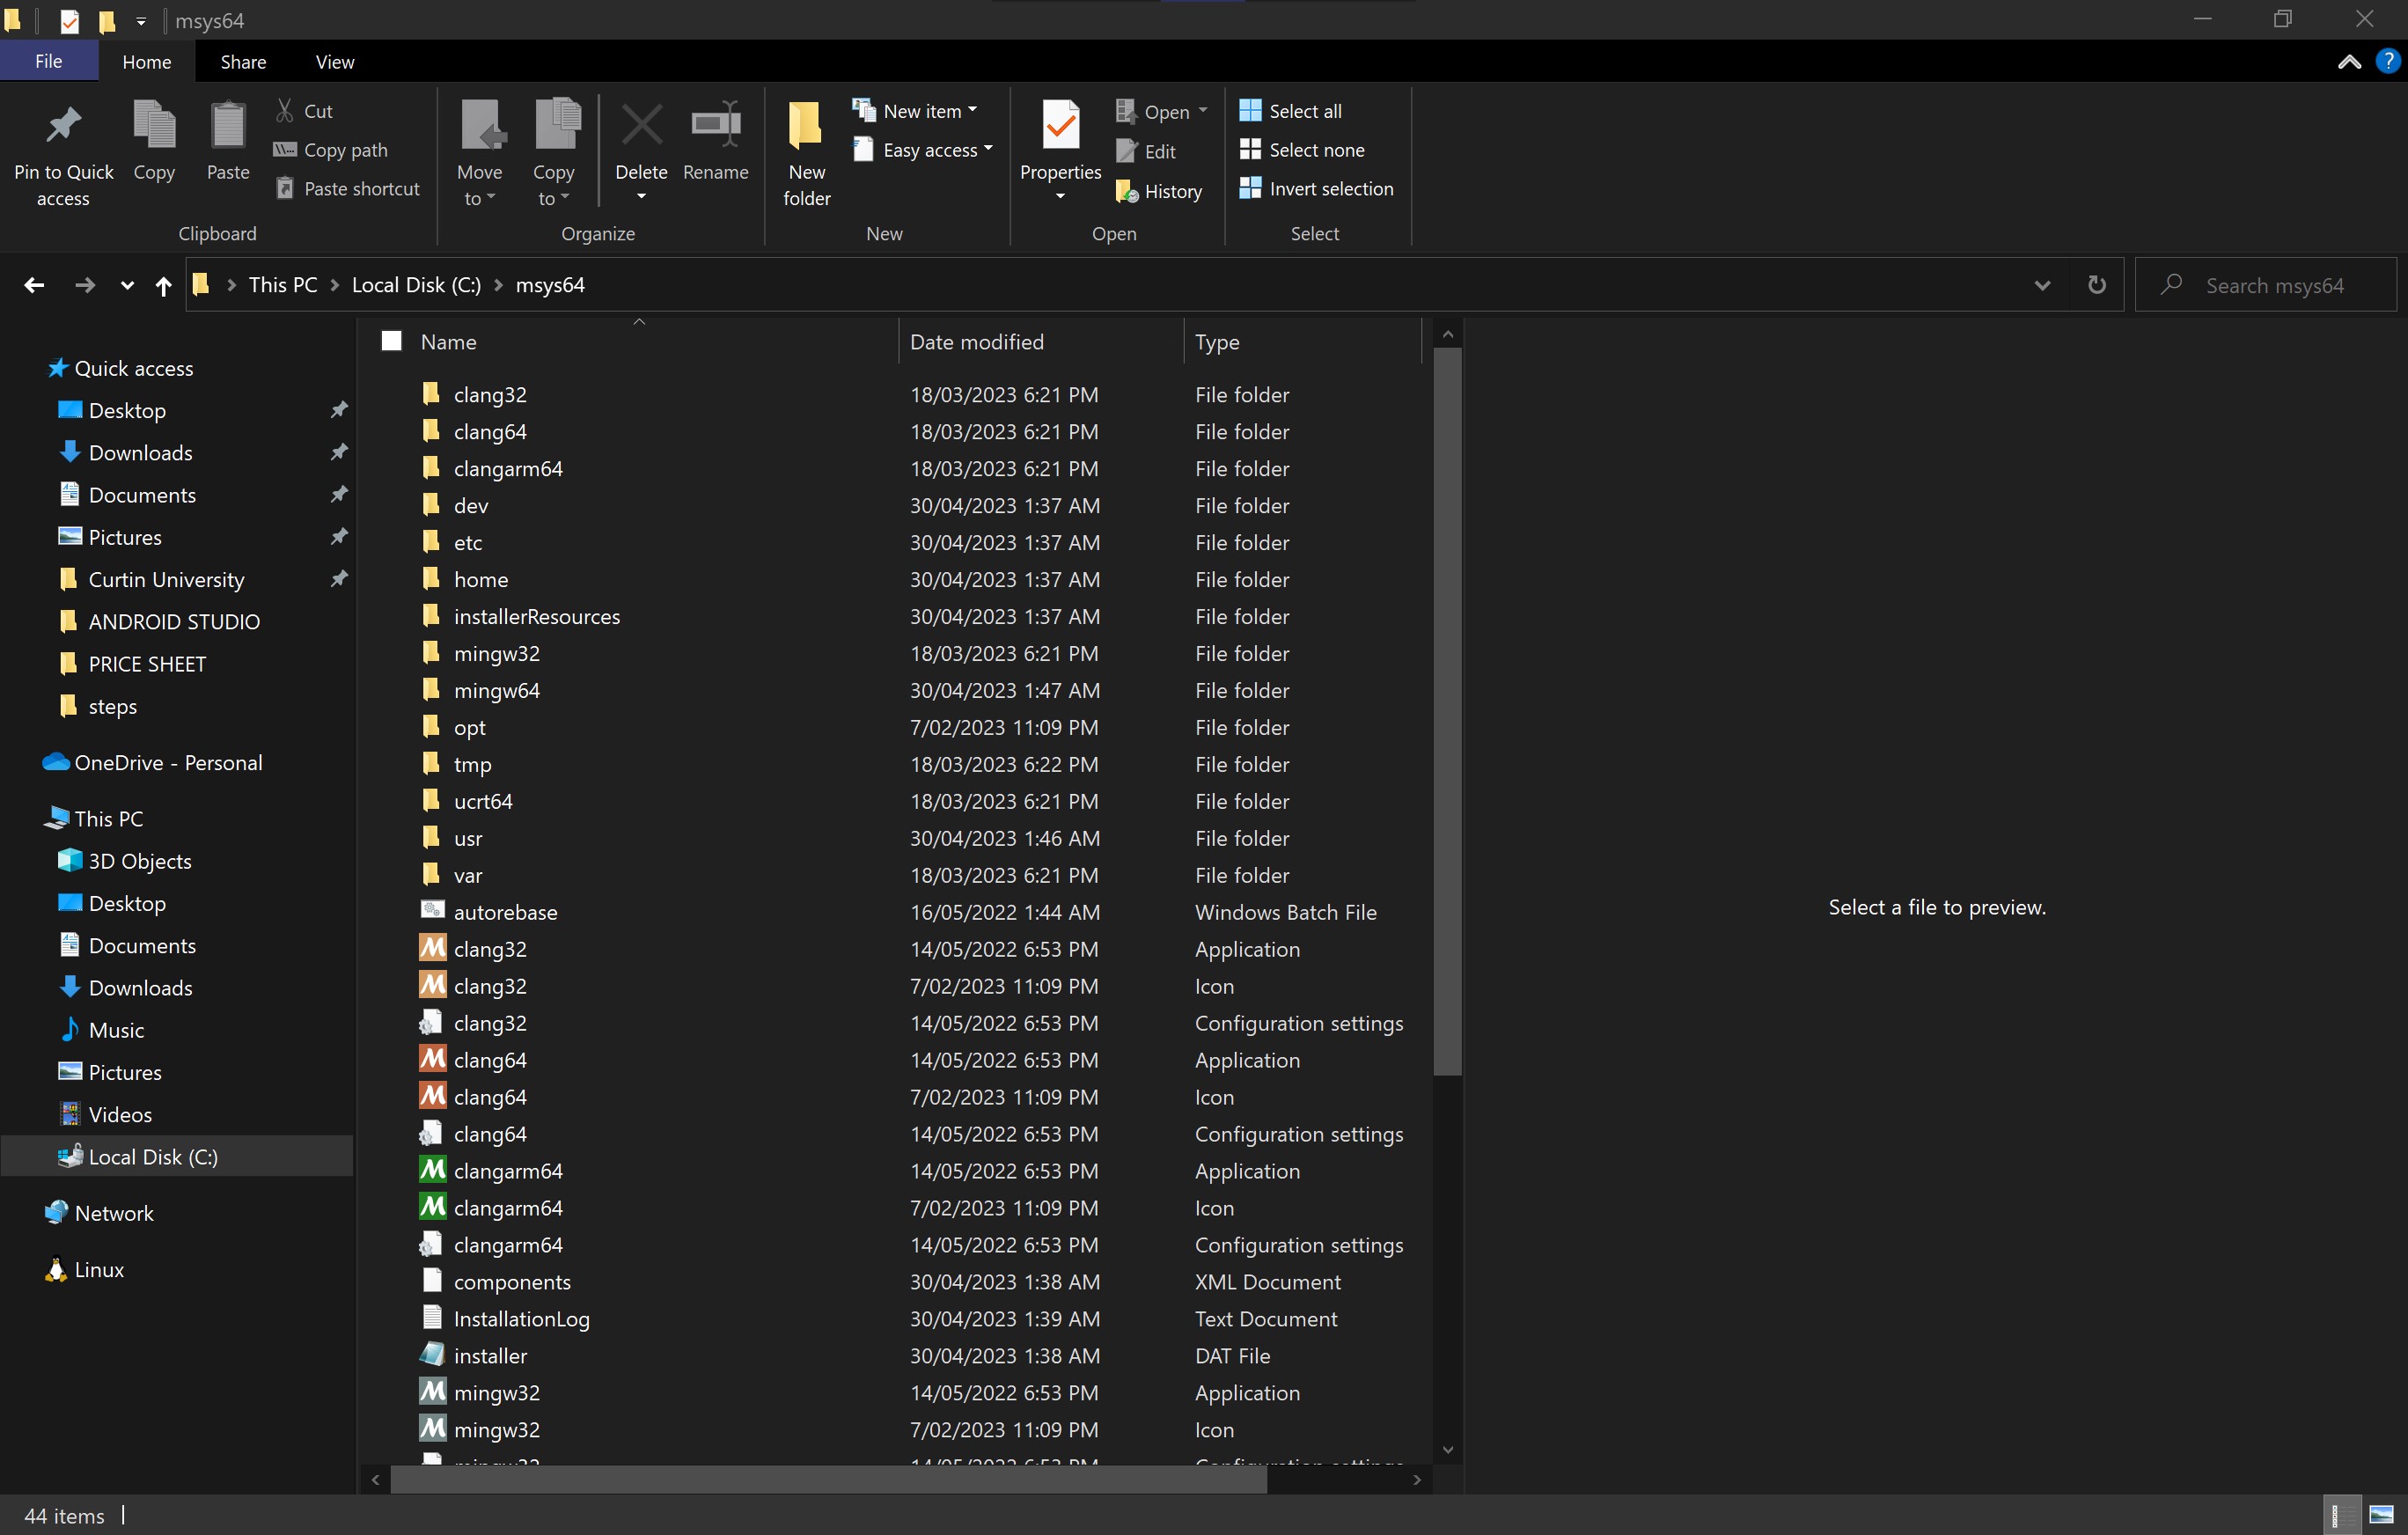Screen dimensions: 2408x1535
Task: Click the Delete X icon
Action: point(641,125)
